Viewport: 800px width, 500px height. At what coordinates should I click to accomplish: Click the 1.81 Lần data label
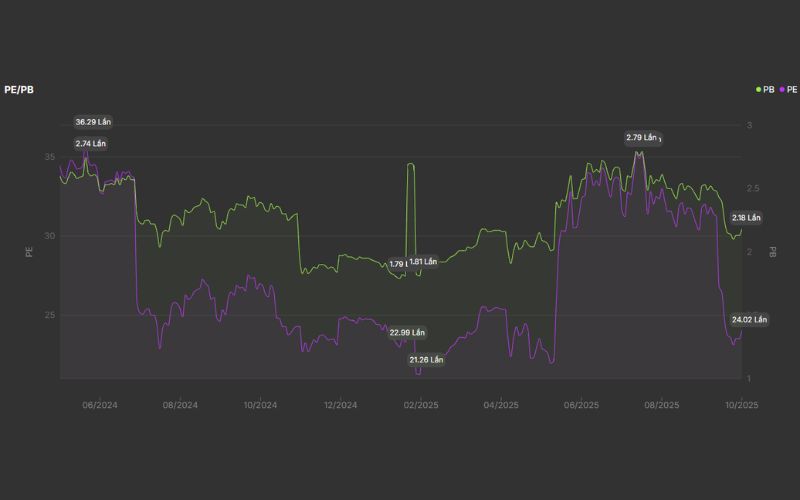(424, 262)
